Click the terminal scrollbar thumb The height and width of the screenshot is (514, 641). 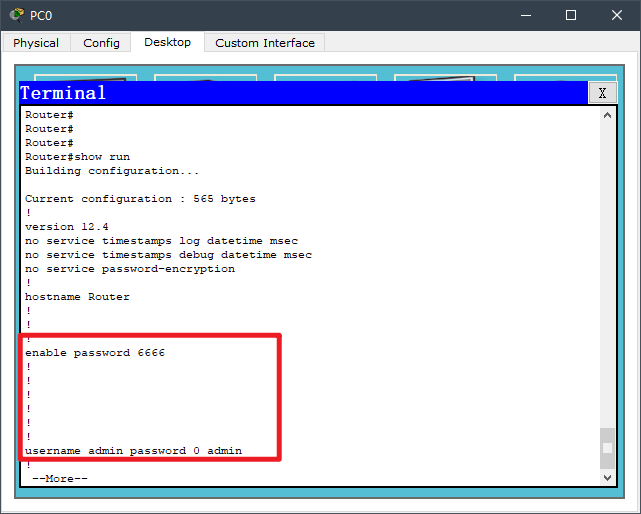607,447
